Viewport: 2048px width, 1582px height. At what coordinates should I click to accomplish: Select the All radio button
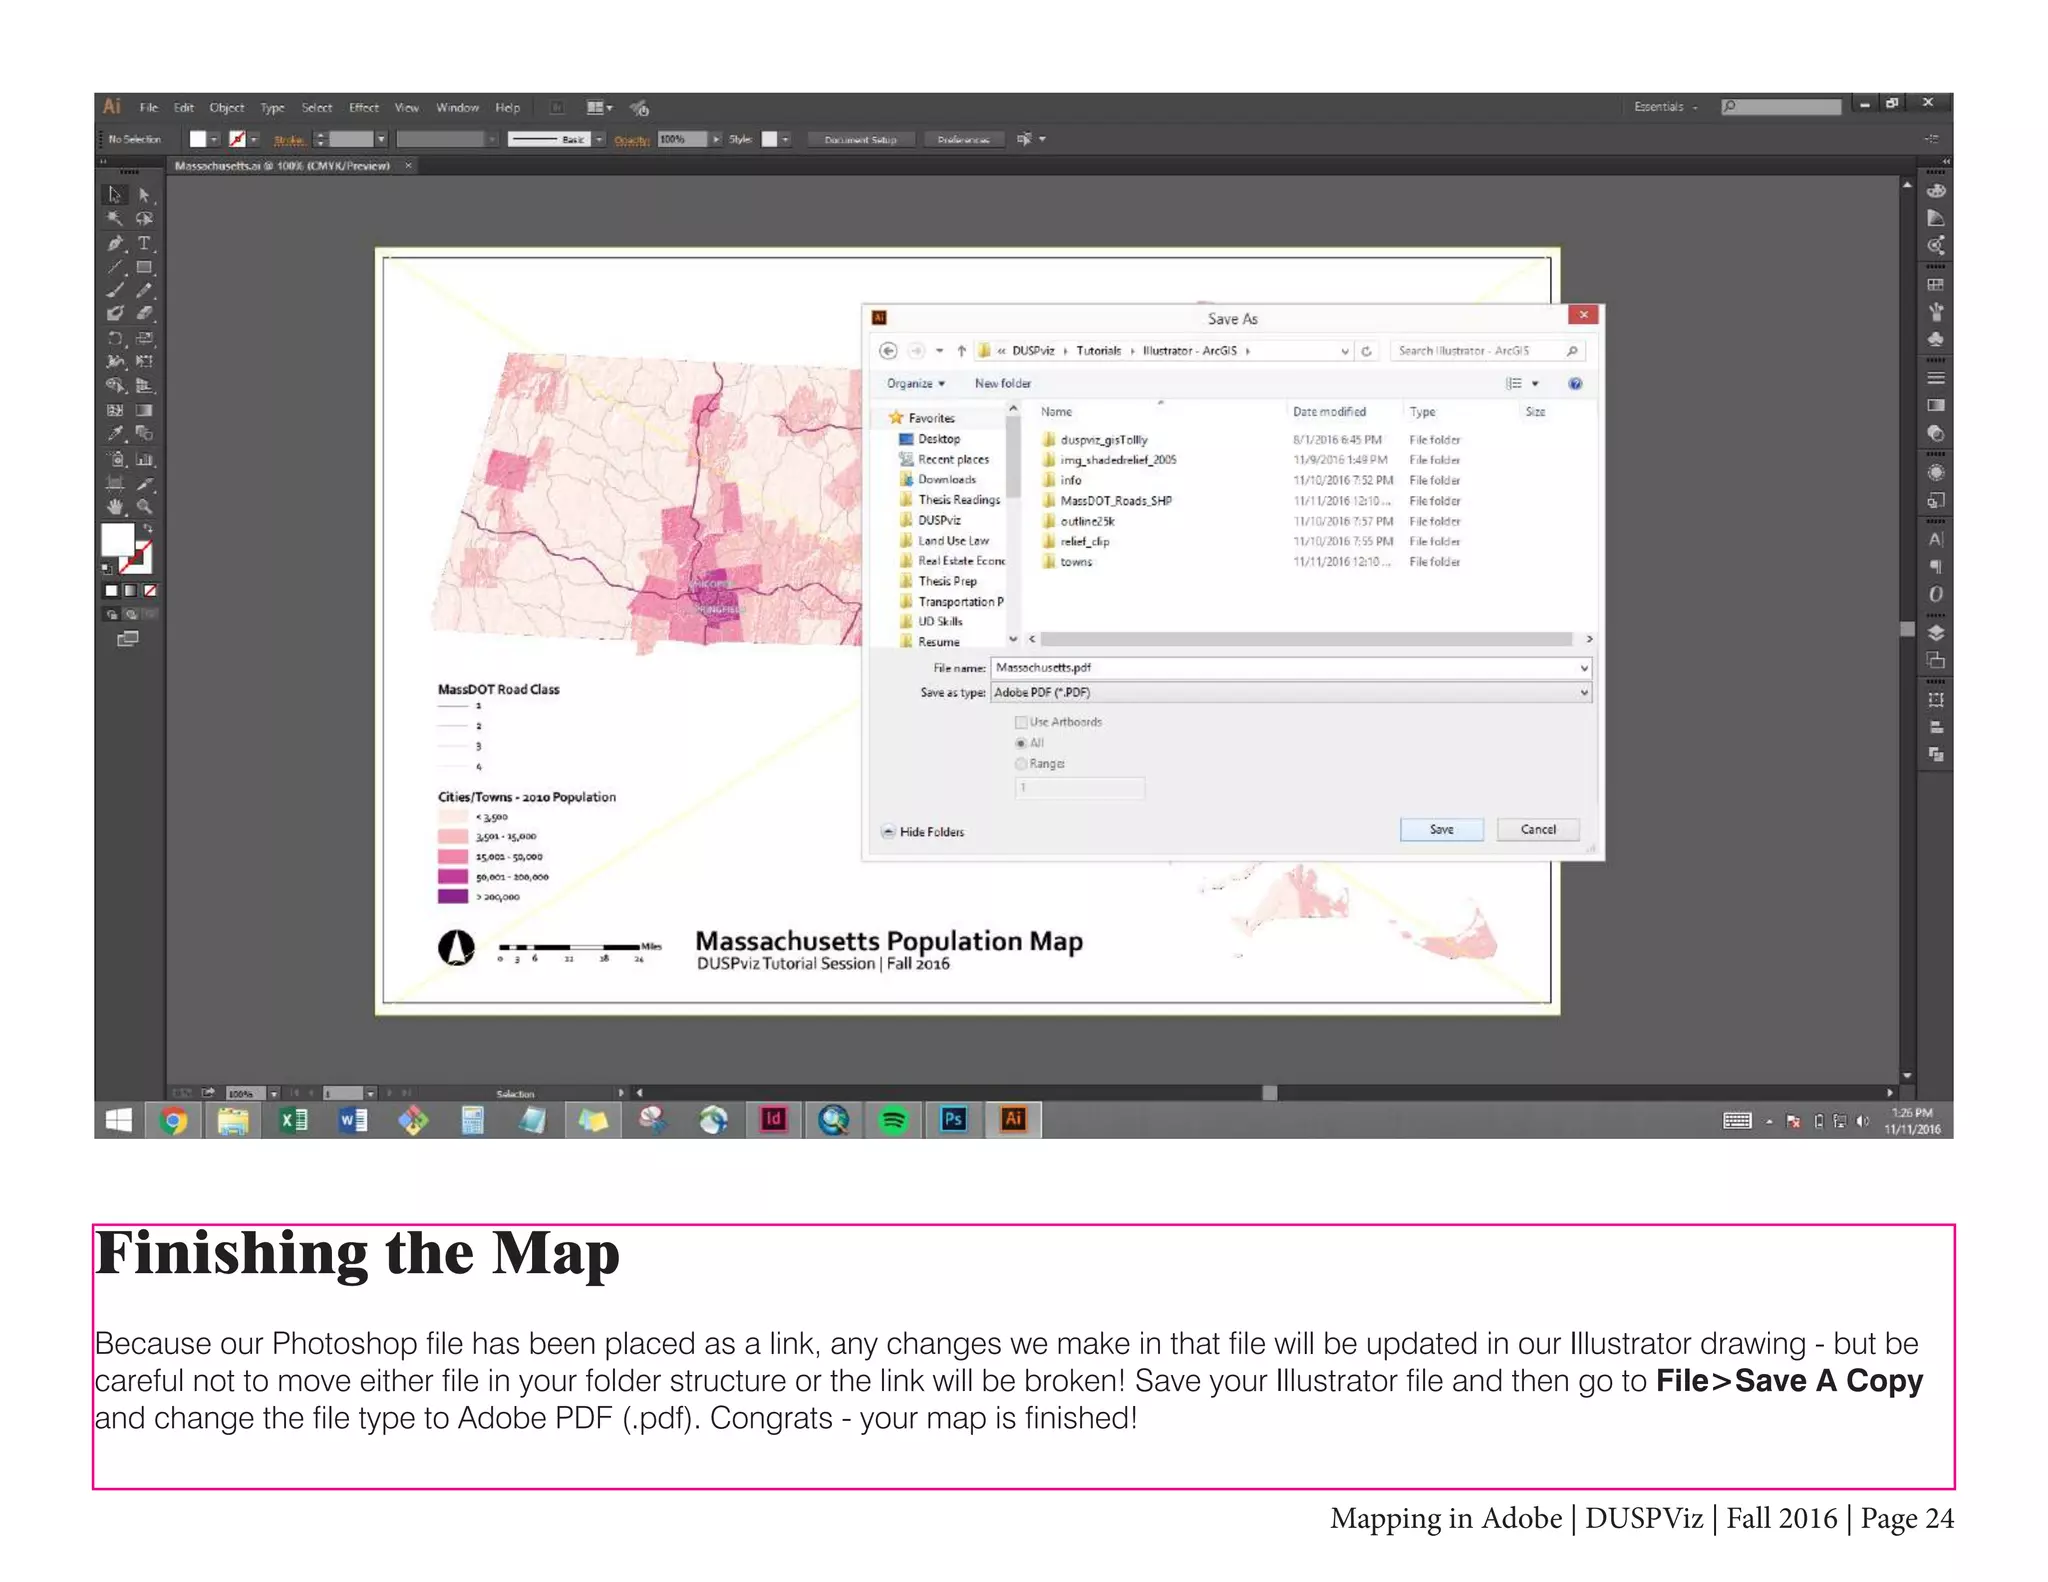click(1021, 743)
